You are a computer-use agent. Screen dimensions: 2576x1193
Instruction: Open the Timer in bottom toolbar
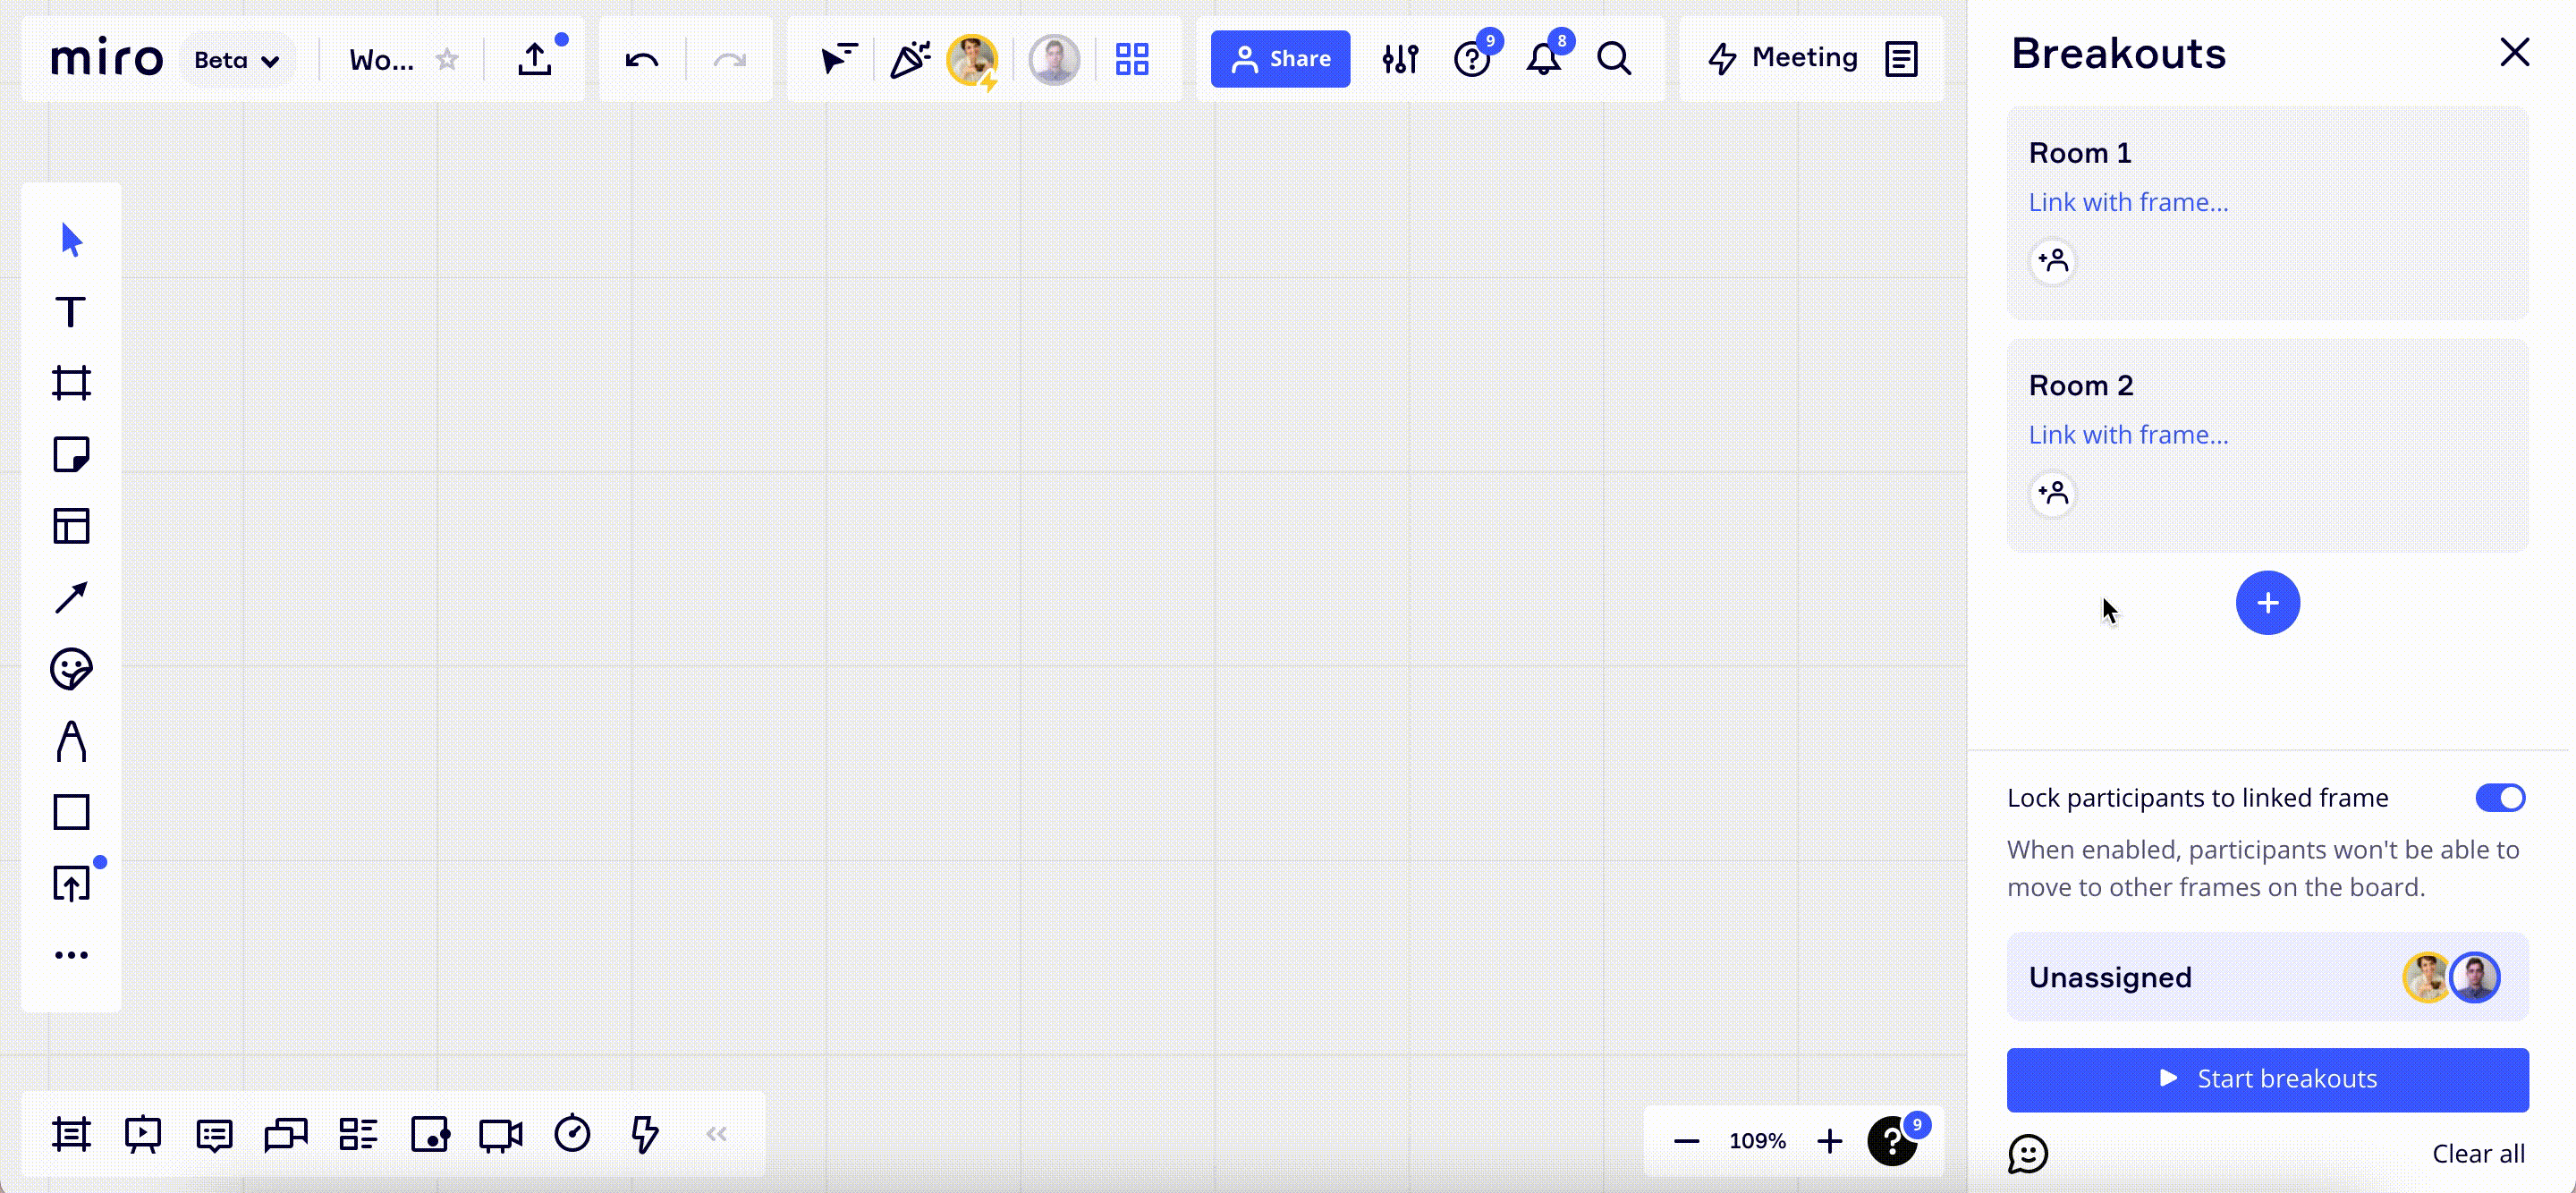(x=572, y=1134)
